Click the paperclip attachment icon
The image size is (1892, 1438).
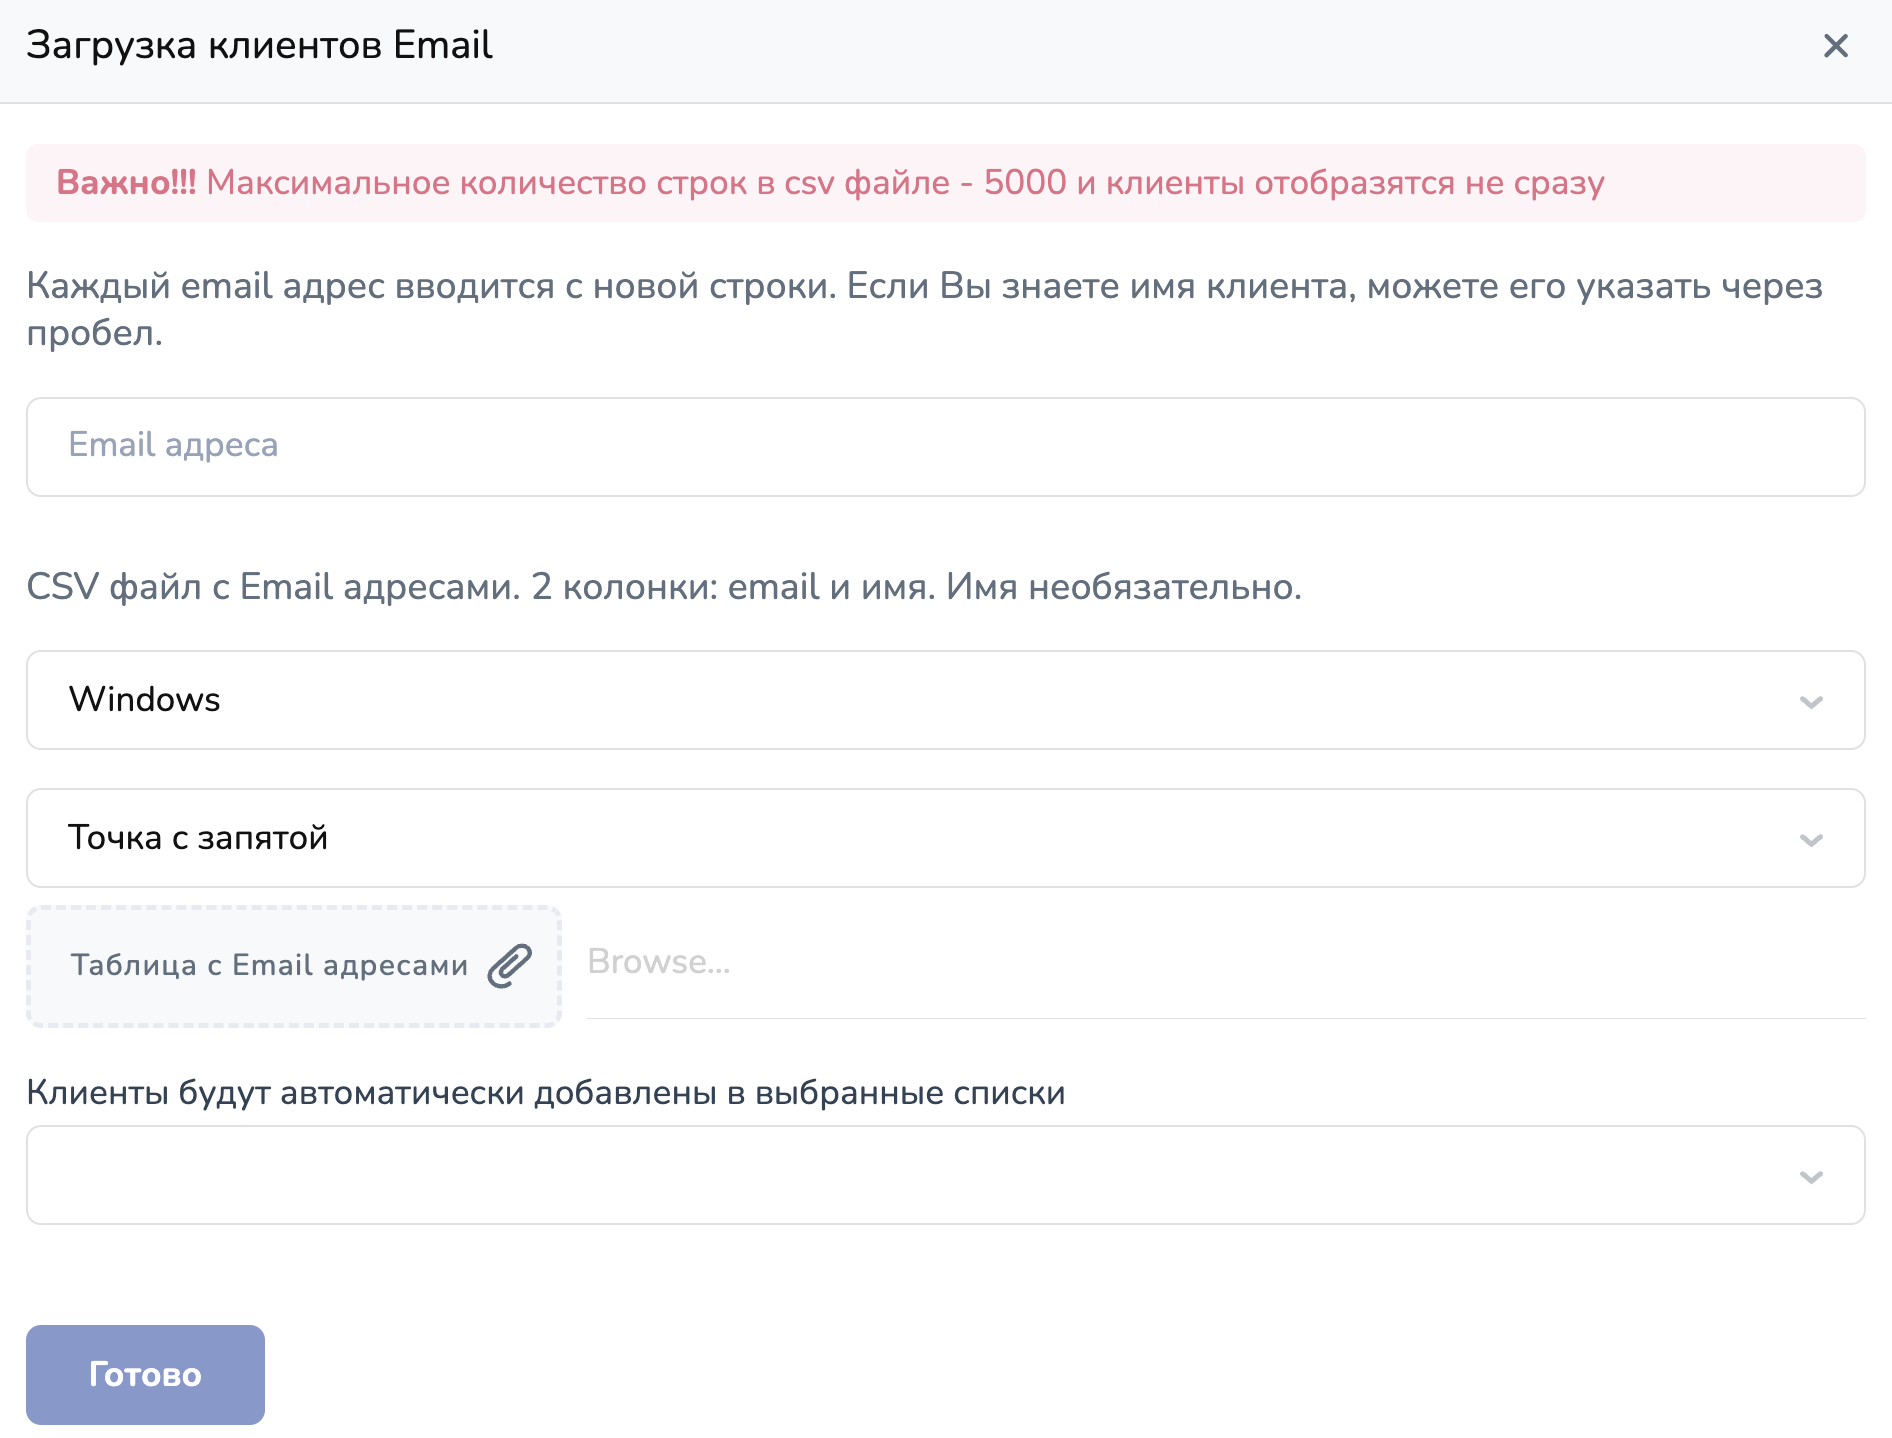[x=509, y=966]
